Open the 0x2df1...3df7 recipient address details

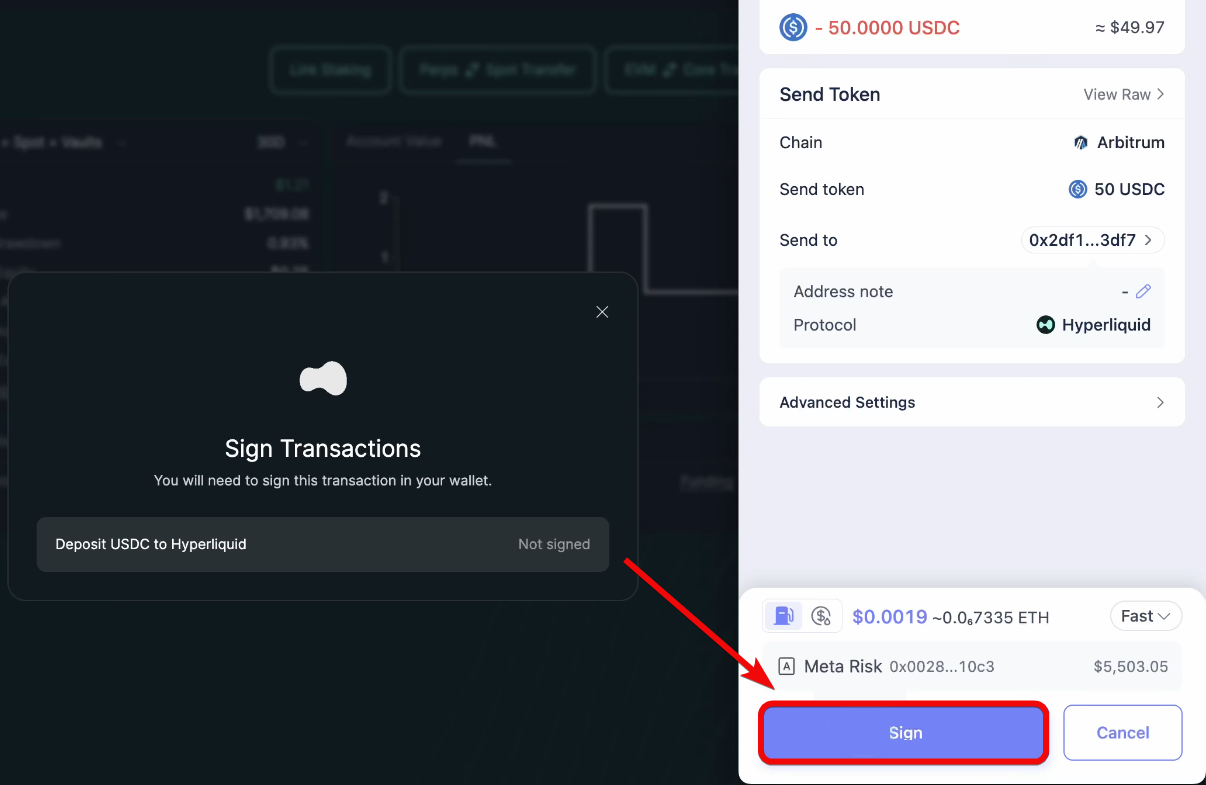coord(1092,240)
